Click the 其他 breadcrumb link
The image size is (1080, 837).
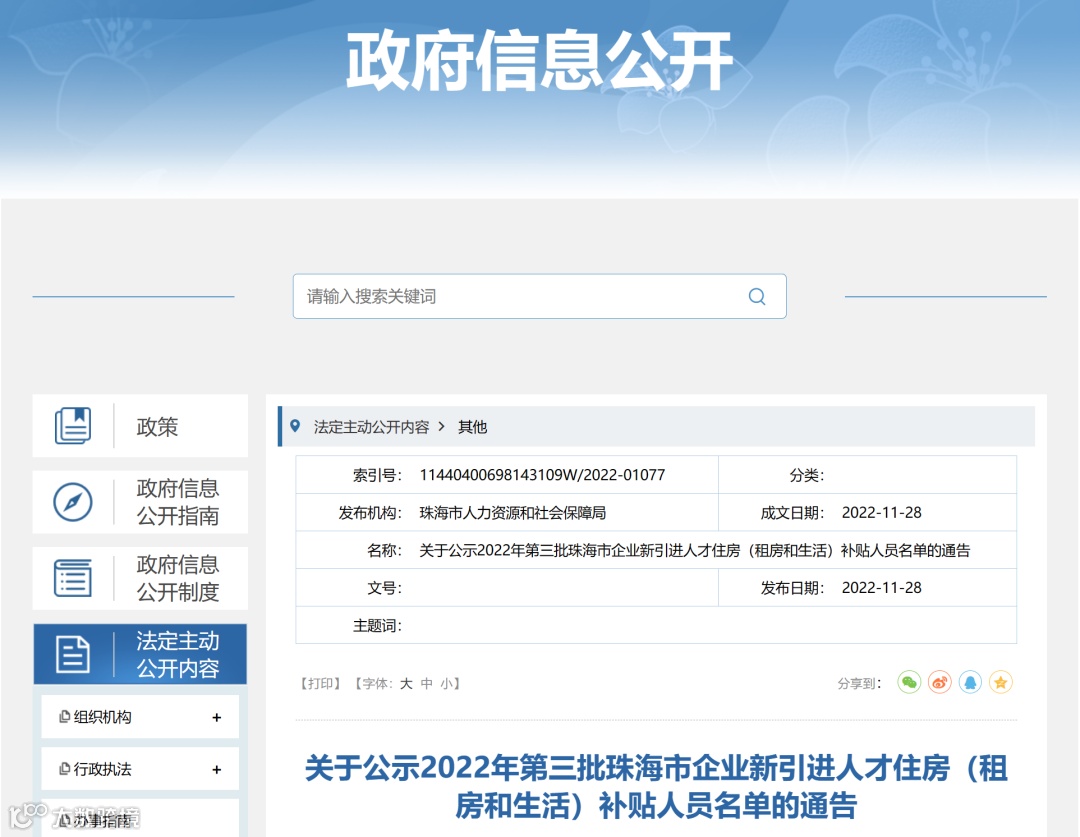(x=472, y=427)
